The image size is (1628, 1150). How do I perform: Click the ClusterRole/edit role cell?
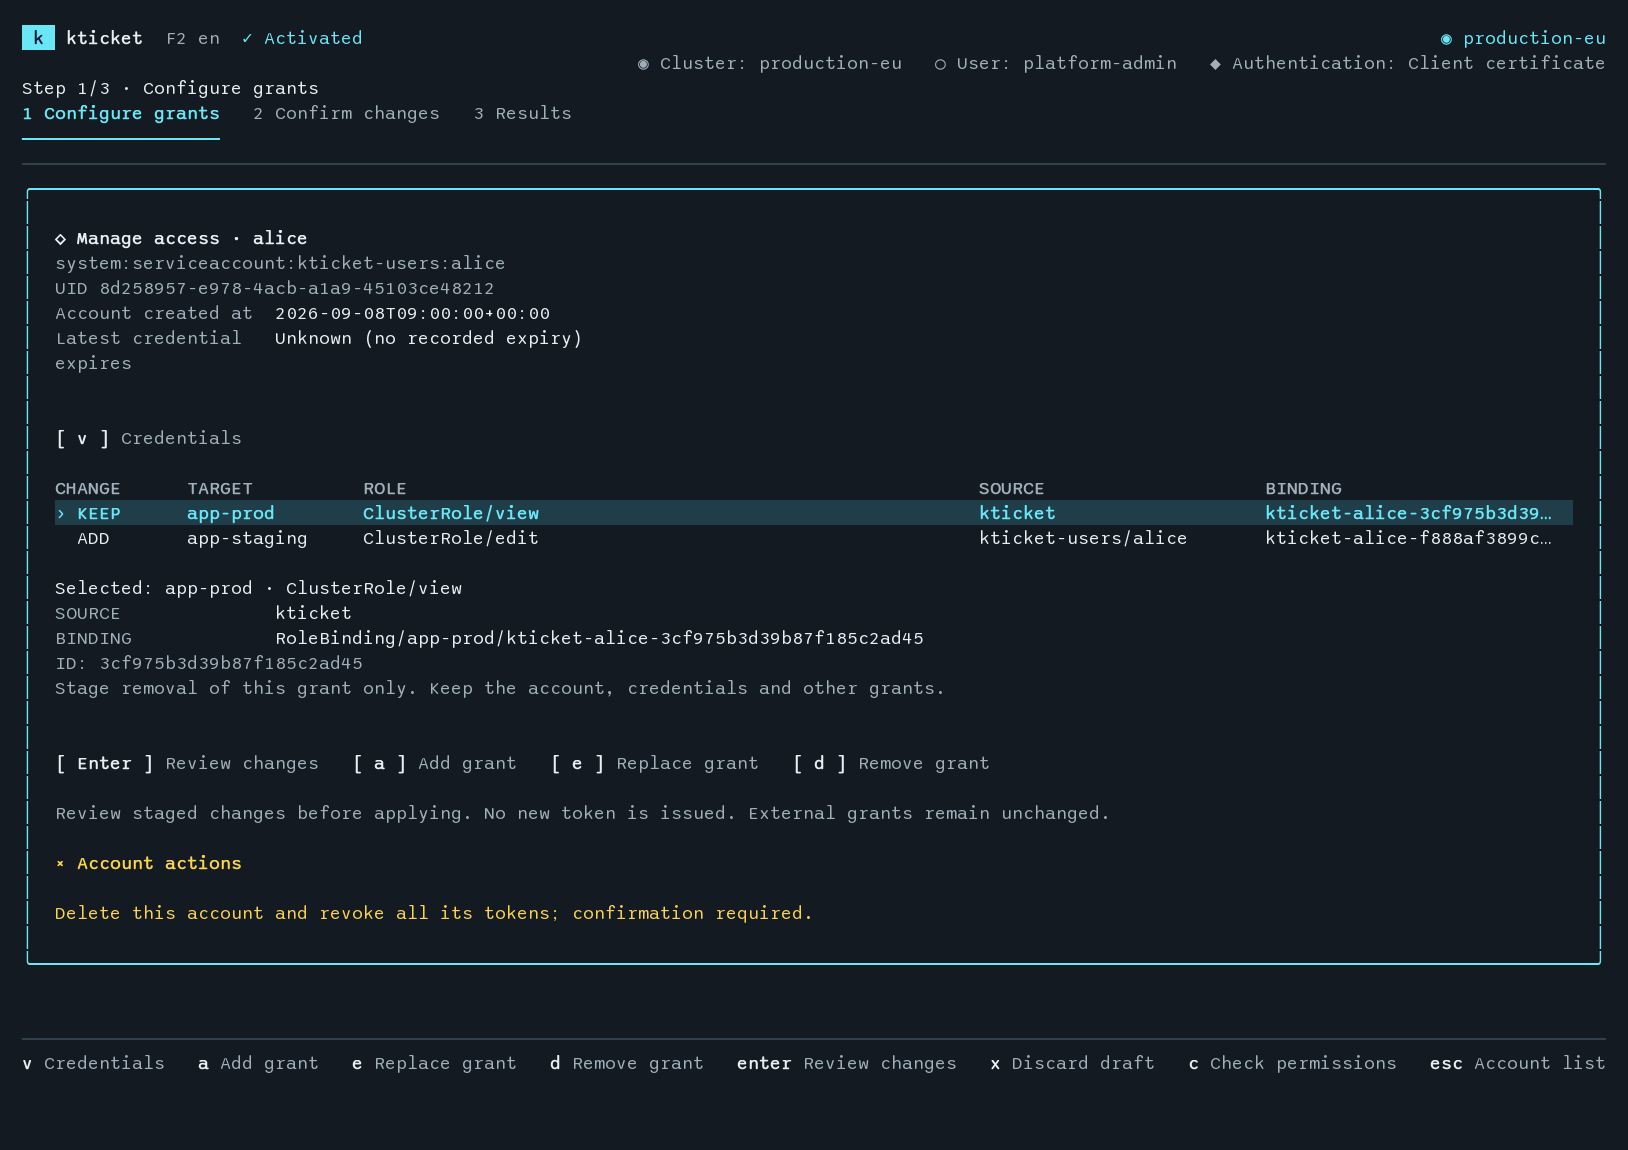[x=451, y=538]
